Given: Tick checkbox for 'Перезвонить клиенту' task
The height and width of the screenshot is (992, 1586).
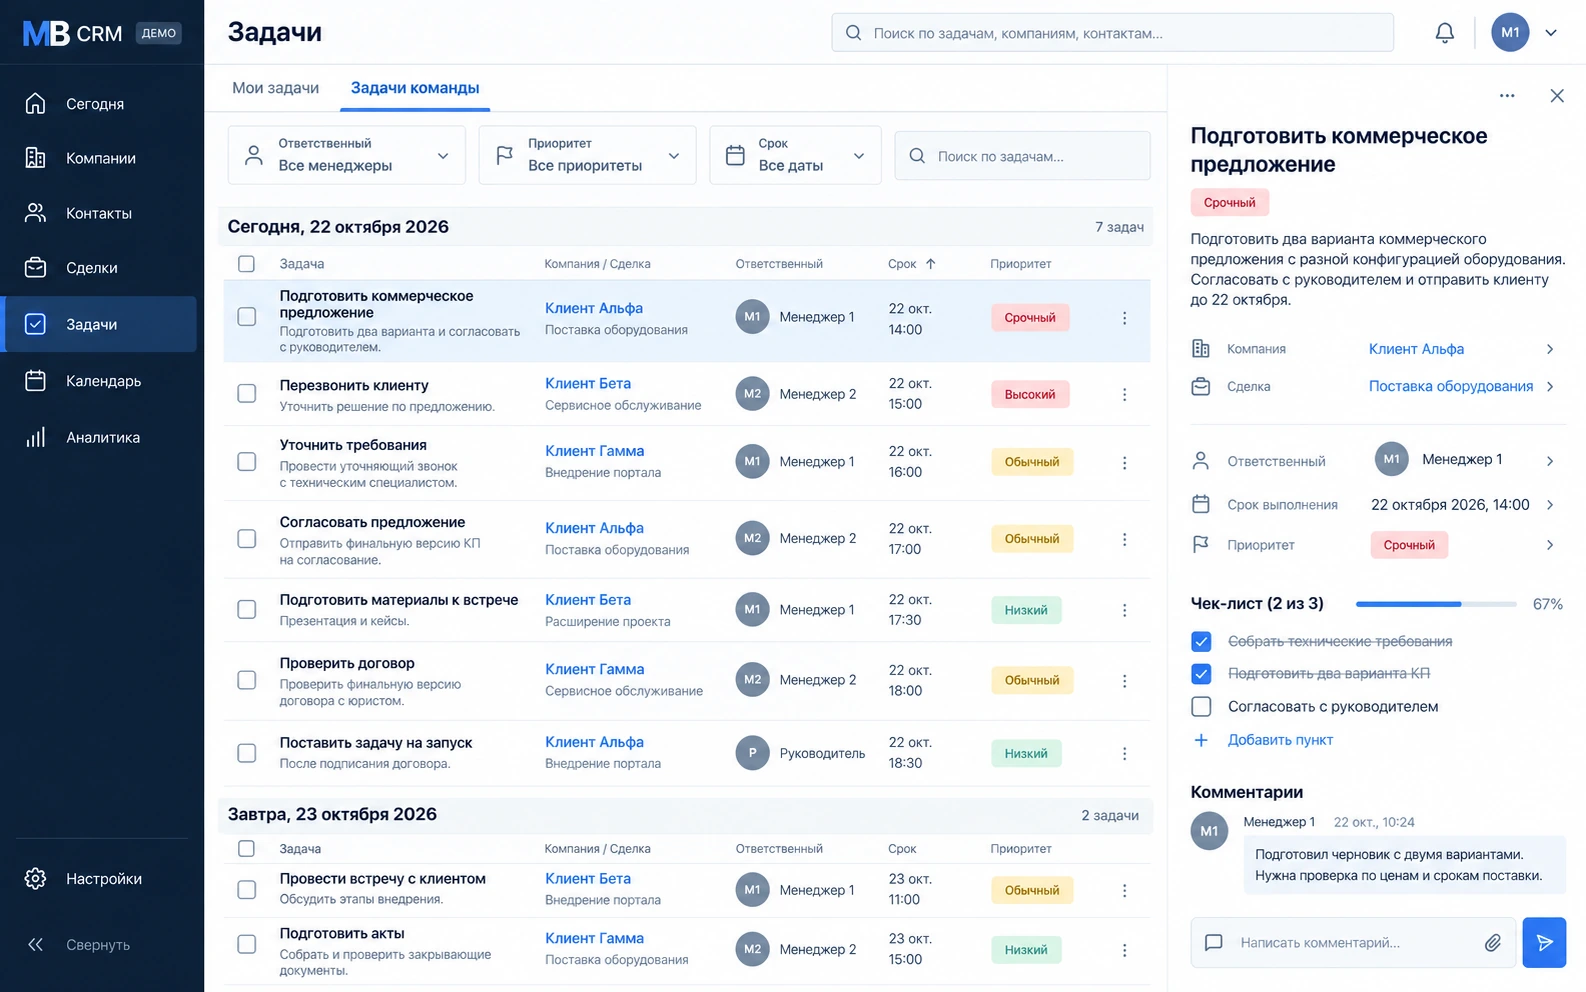Looking at the screenshot, I should [247, 394].
